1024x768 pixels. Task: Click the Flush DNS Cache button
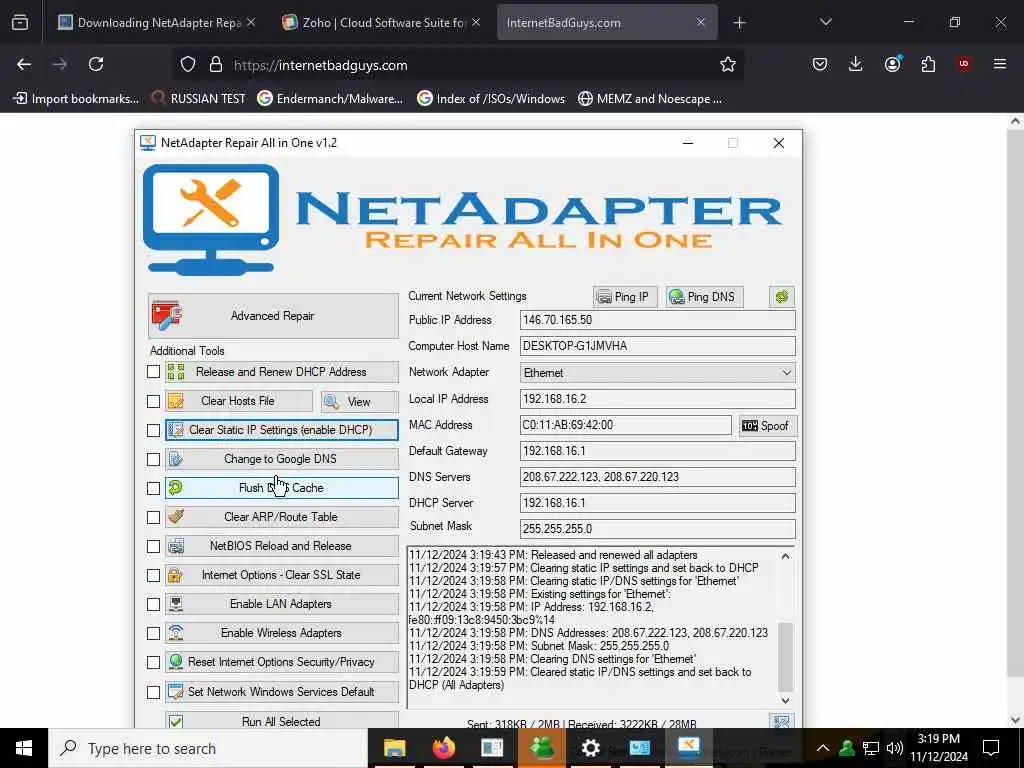tap(281, 488)
